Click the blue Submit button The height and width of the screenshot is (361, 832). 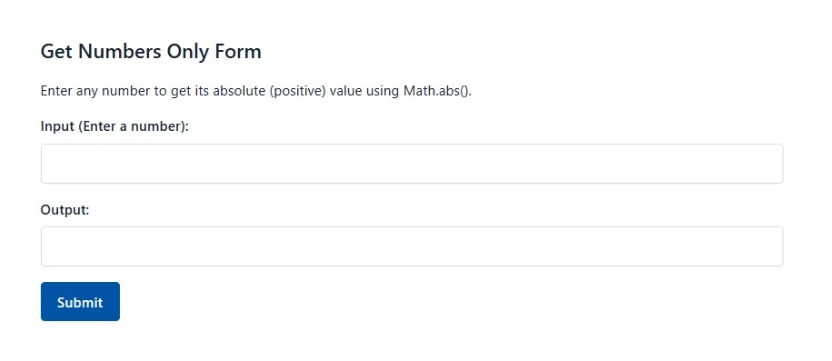(80, 302)
